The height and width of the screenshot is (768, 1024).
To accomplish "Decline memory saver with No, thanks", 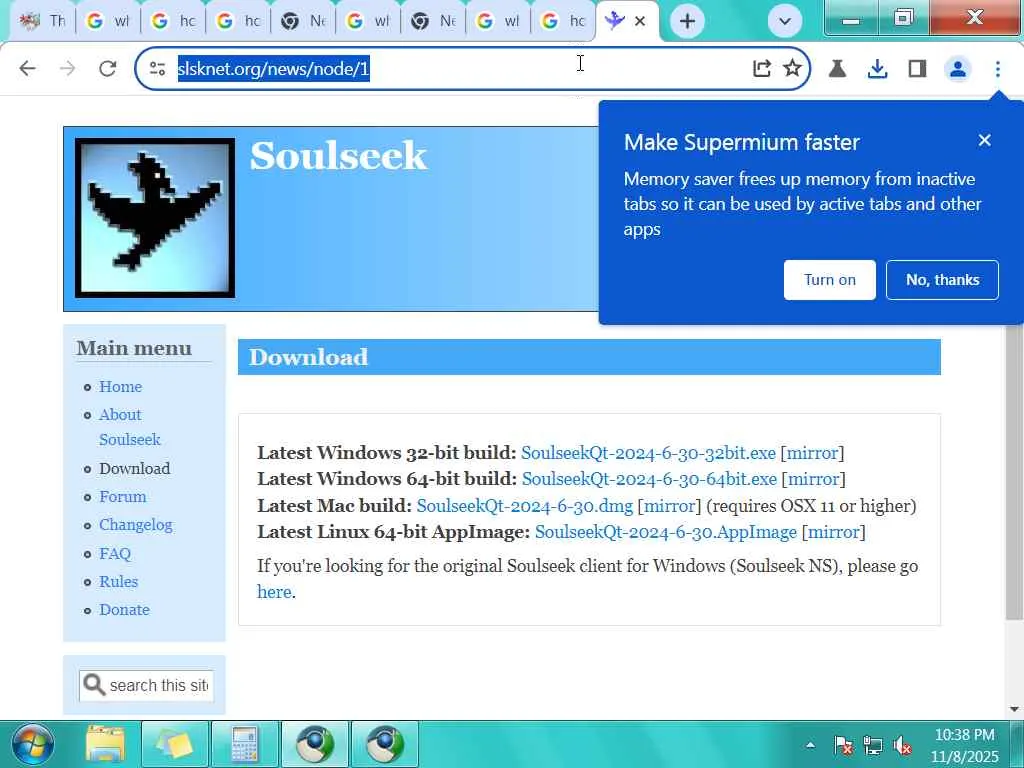I will click(x=942, y=280).
